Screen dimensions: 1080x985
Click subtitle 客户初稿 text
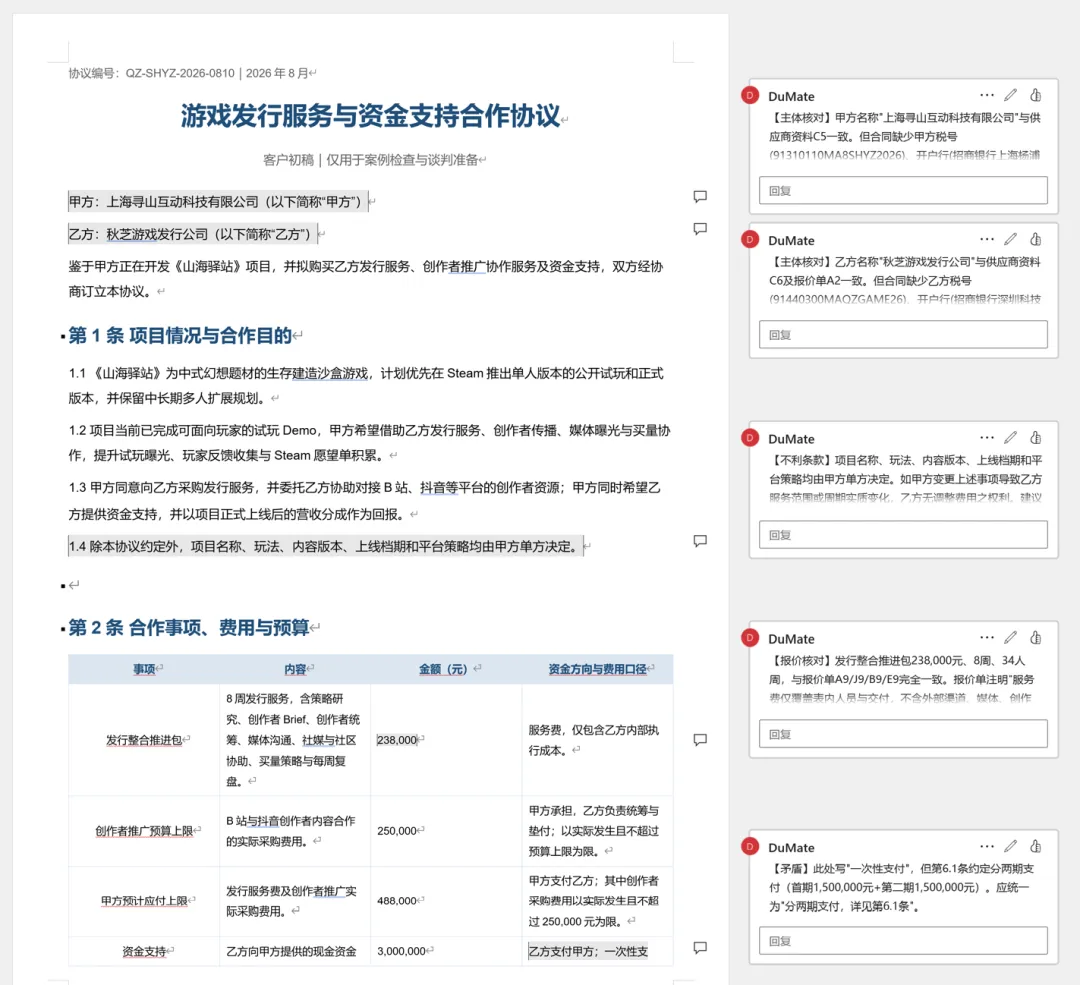click(371, 160)
